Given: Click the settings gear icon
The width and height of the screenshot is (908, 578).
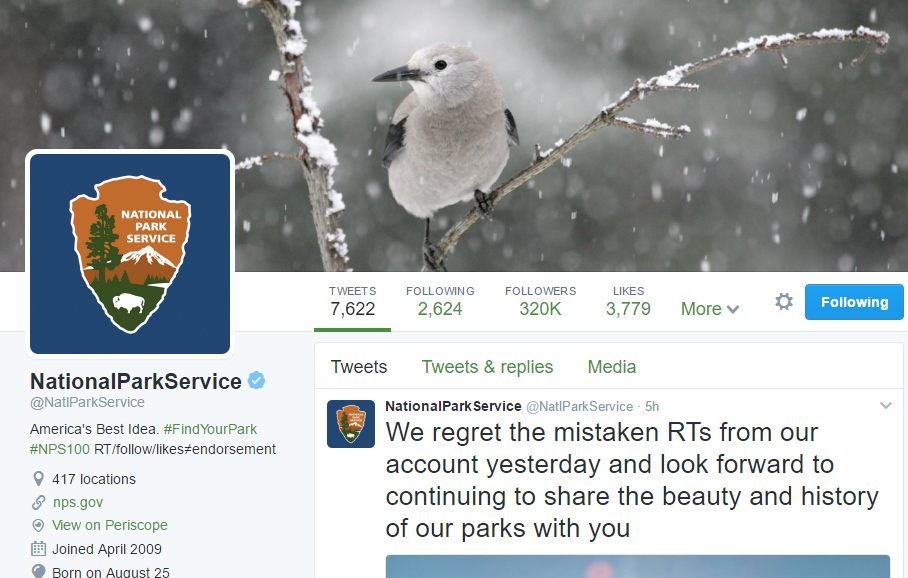Looking at the screenshot, I should tap(783, 300).
